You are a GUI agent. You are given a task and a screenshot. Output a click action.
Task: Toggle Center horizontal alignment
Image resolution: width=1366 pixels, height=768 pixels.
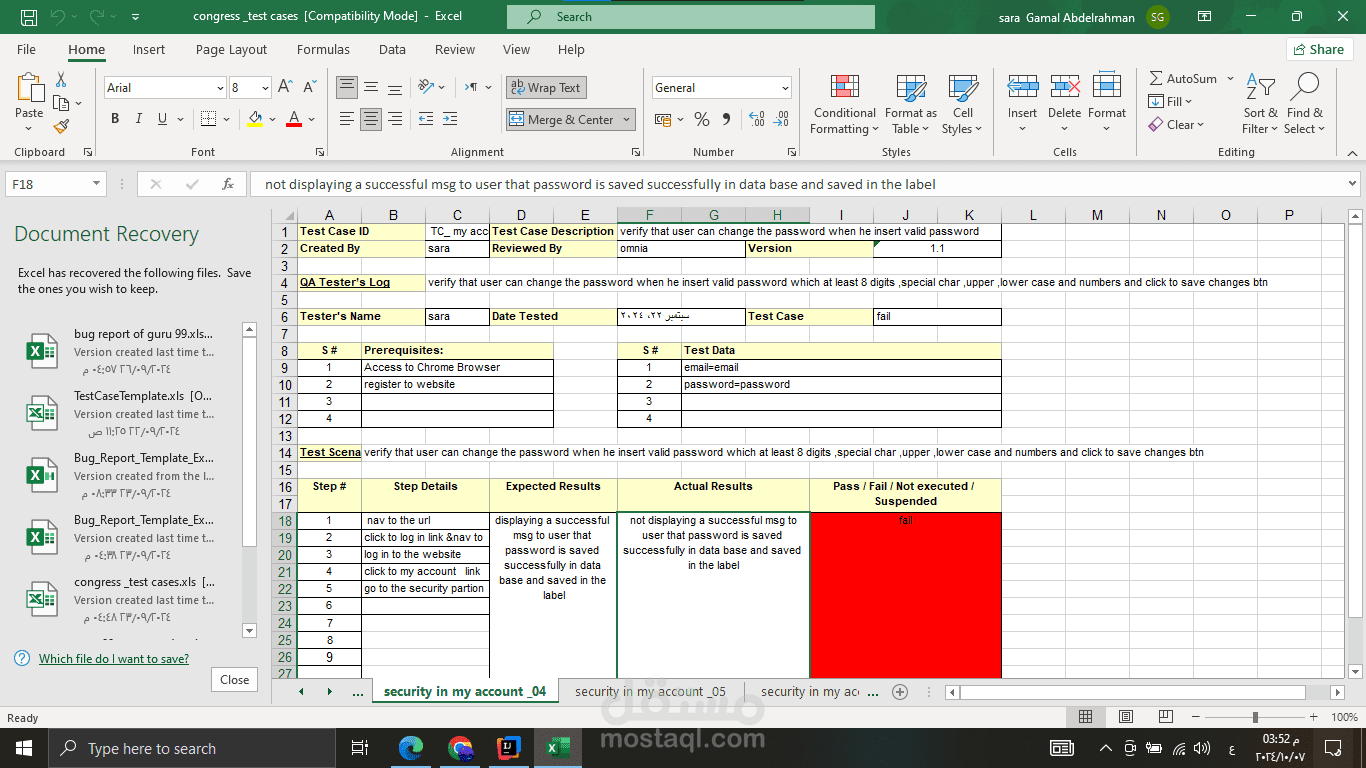coord(371,119)
